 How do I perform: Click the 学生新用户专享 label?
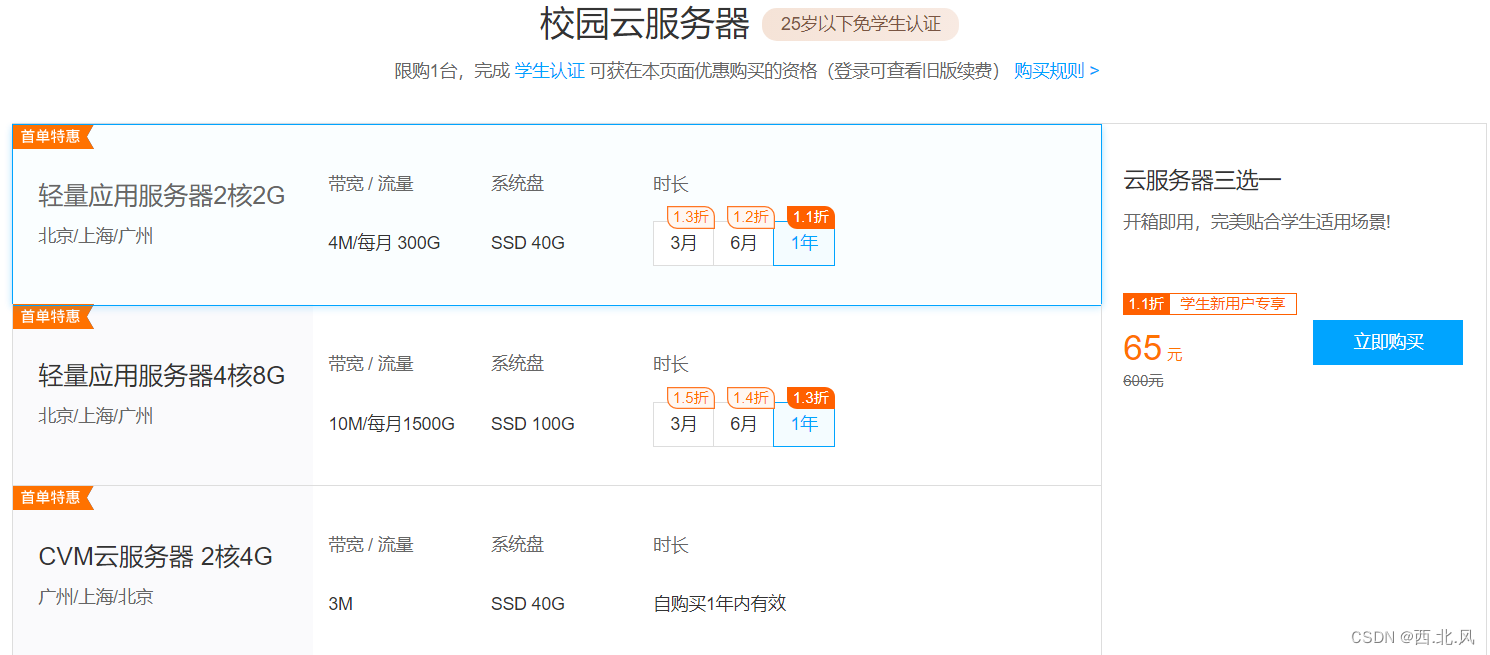tap(1232, 304)
